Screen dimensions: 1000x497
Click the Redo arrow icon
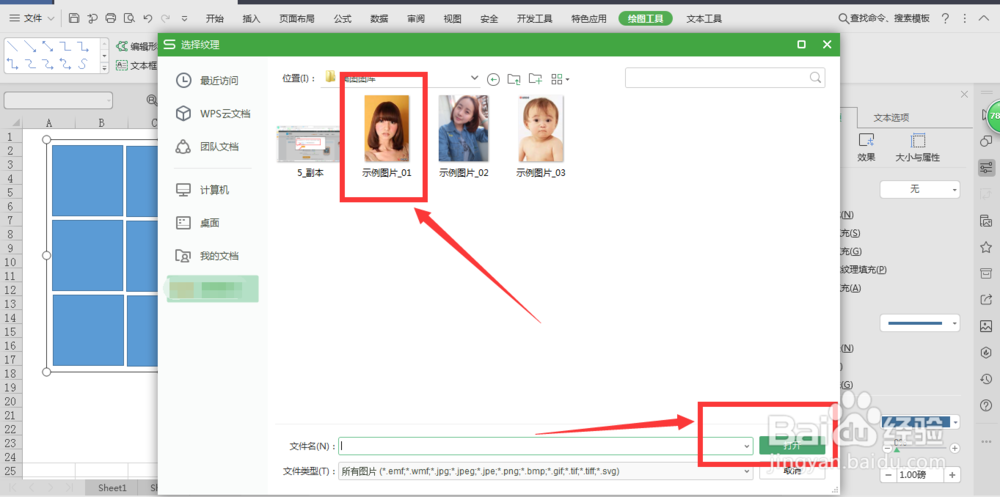tap(166, 19)
